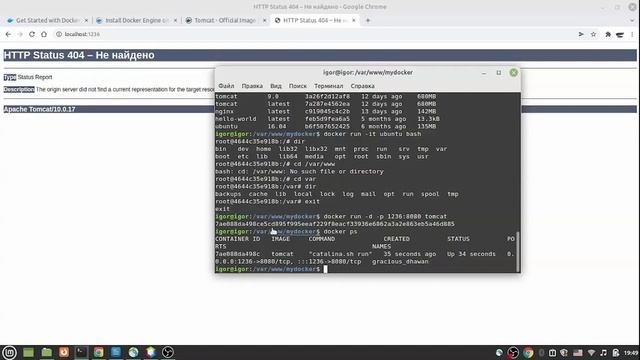Screen dimensions: 640x360
Task: Open sound music-note tray icon
Action: pyautogui.click(x=603, y=353)
